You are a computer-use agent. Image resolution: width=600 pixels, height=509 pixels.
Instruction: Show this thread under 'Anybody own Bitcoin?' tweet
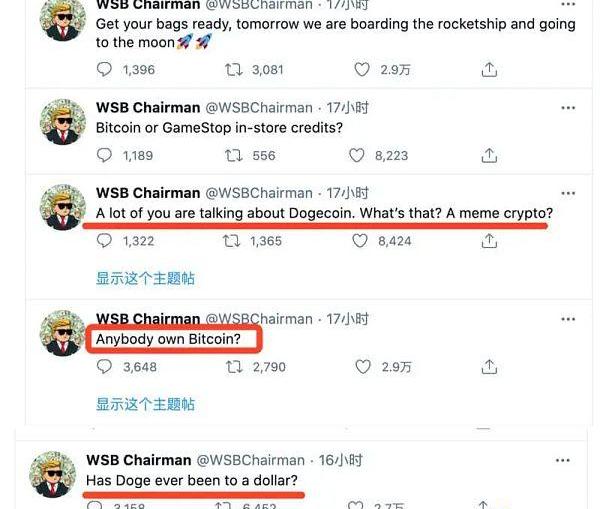tap(145, 404)
